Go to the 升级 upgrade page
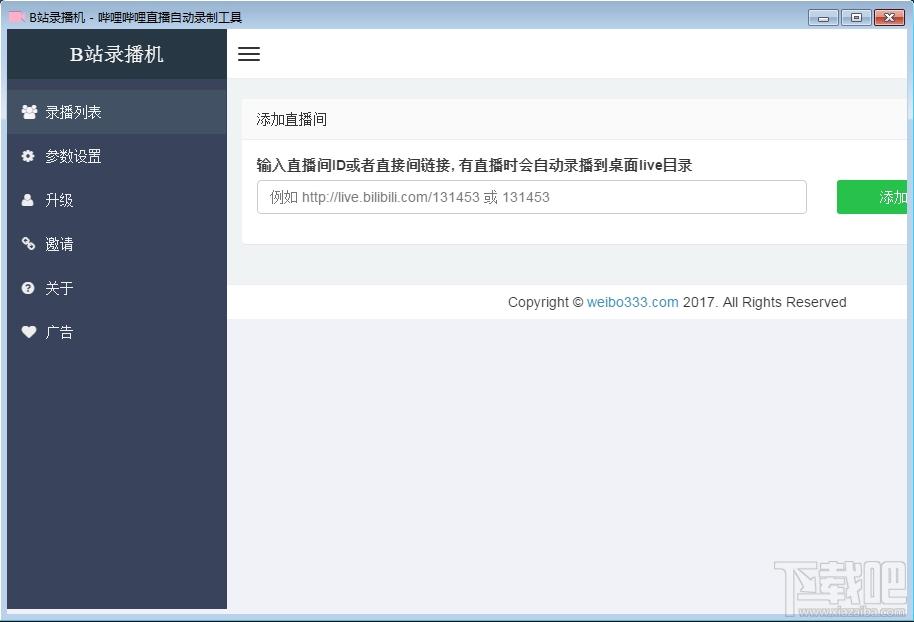 (117, 200)
